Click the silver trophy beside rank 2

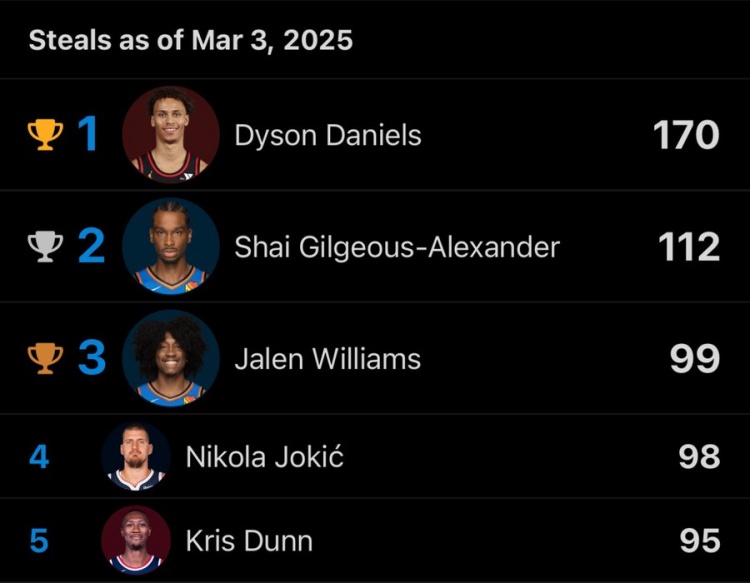45,246
